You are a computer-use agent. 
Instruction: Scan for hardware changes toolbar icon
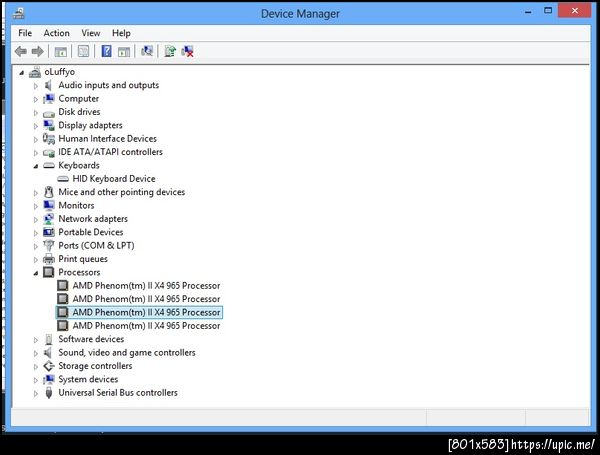(147, 51)
